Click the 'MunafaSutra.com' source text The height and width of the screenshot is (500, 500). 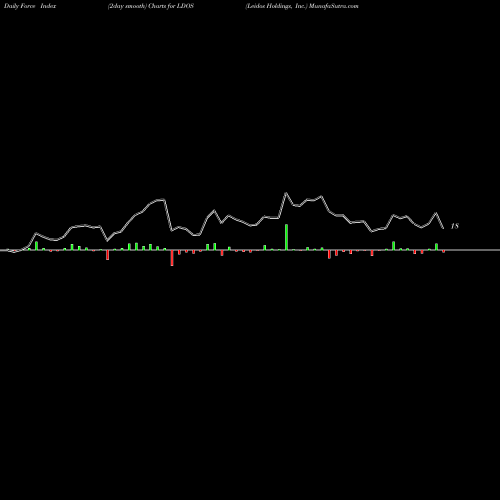tap(334, 6)
